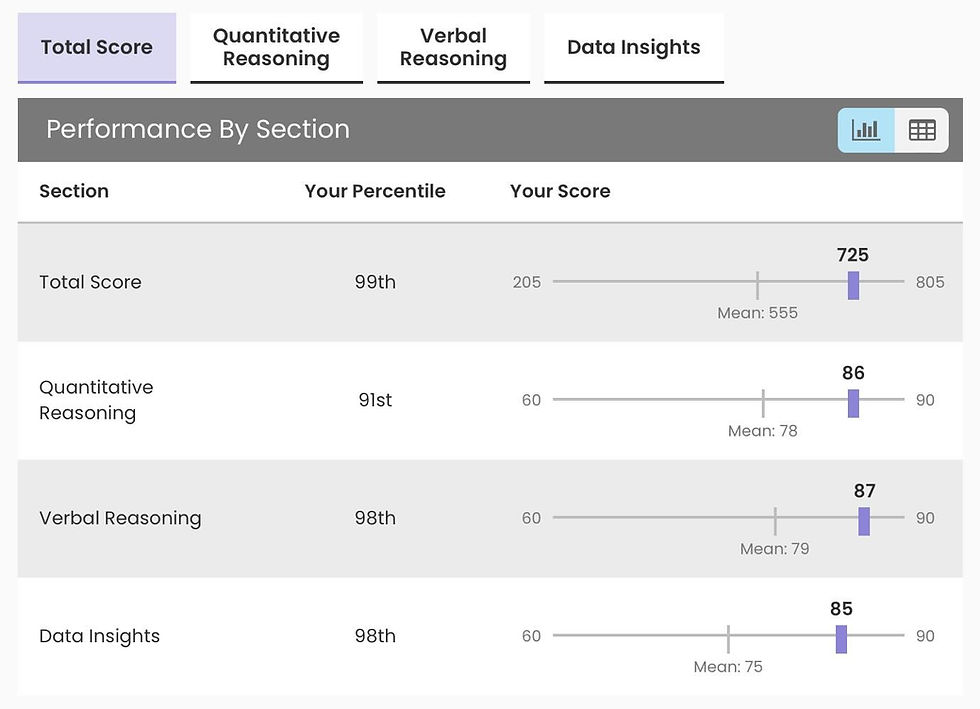Click the Quantitative Reasoning row label
The image size is (980, 709).
pyautogui.click(x=96, y=400)
